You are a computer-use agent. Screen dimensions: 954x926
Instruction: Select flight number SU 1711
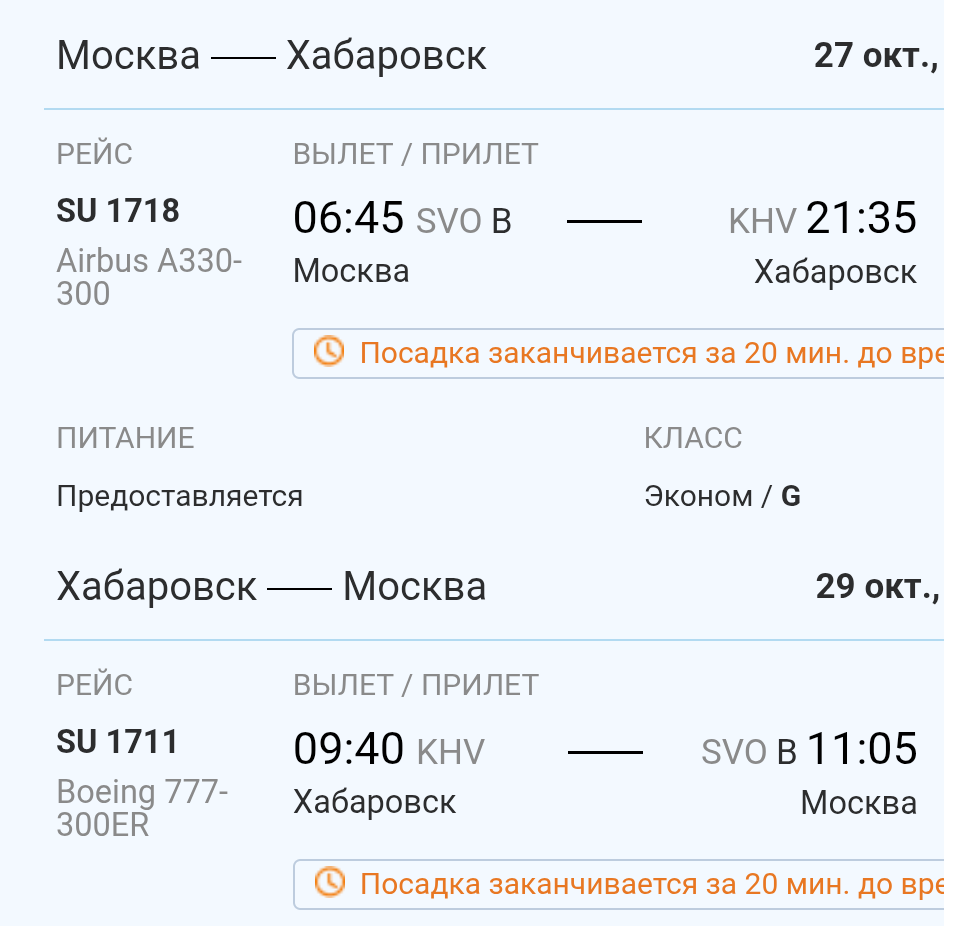point(118,742)
